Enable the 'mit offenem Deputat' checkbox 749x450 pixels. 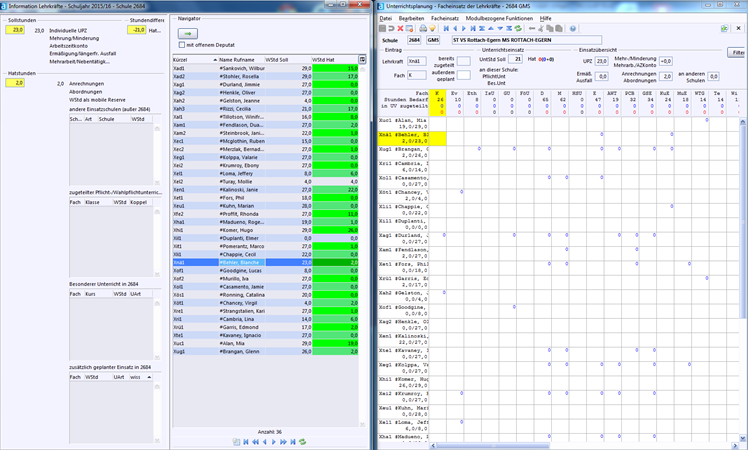[x=182, y=45]
